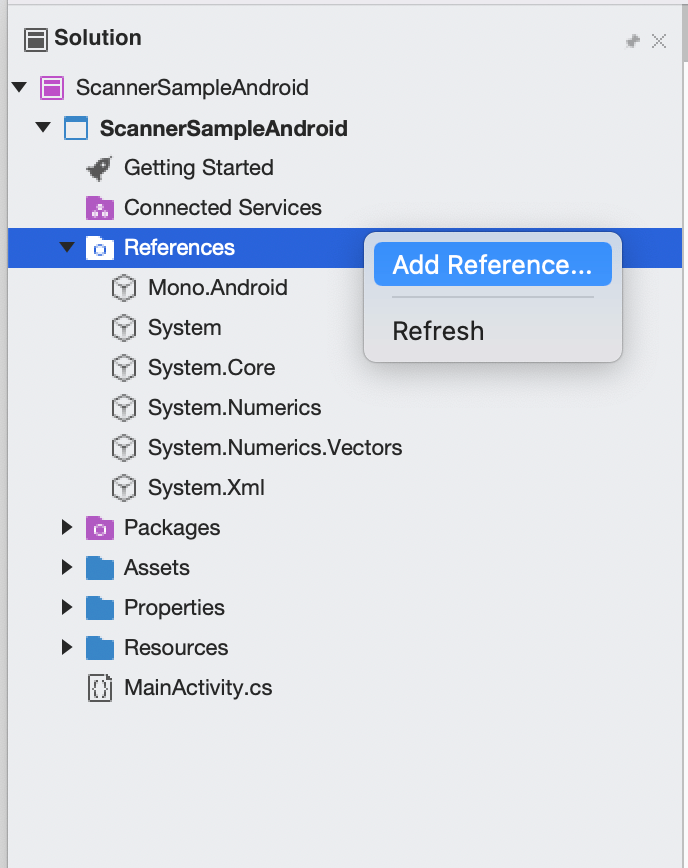Select the Packages folder icon
Screen dimensions: 688x868
coord(100,528)
